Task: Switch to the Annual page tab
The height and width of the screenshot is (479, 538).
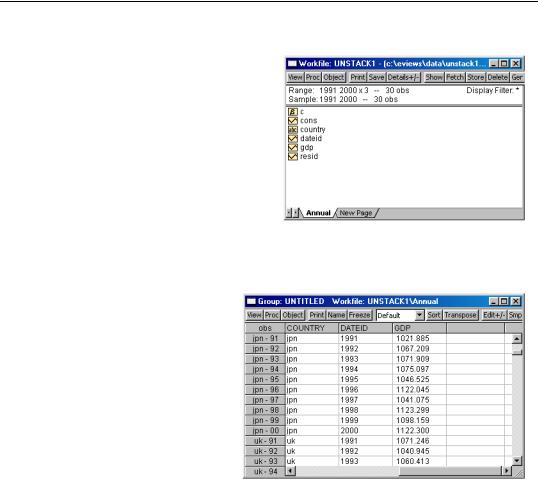Action: point(318,213)
